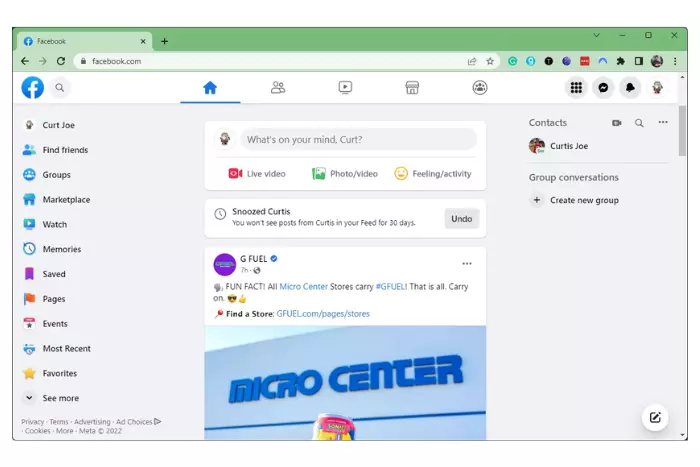This screenshot has height=467, width=700.
Task: Open Cookies footer link
Action: (38, 431)
